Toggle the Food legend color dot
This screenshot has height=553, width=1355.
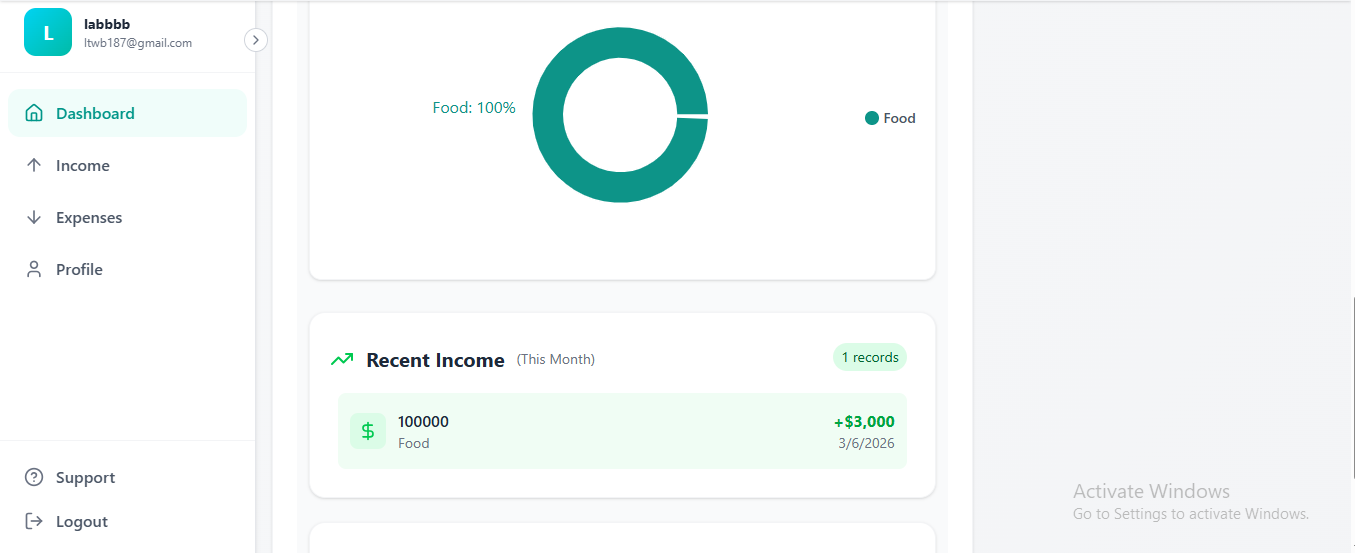pos(872,118)
